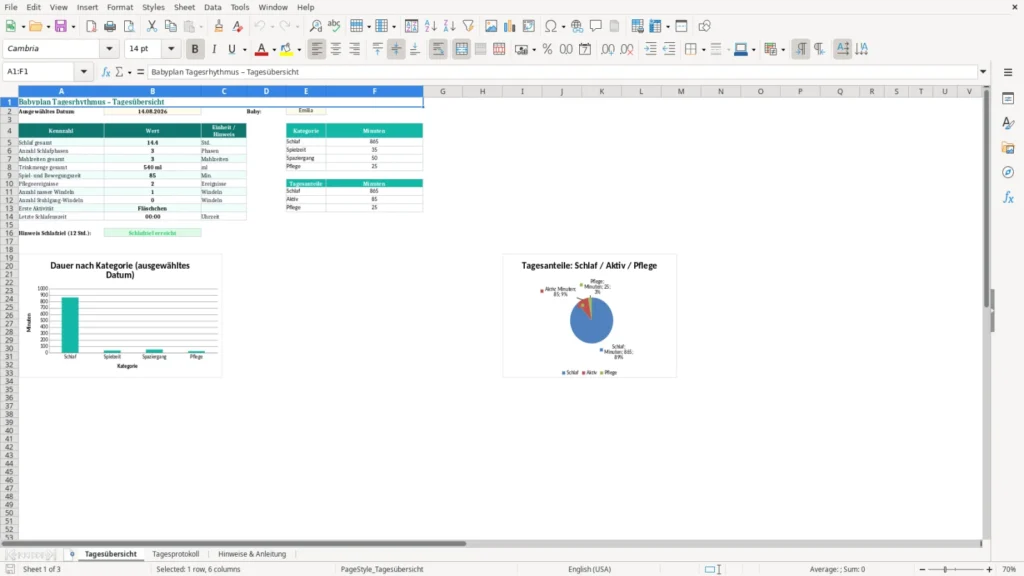Sort the selection in ascending order
The height and width of the screenshot is (576, 1024).
pos(430,26)
